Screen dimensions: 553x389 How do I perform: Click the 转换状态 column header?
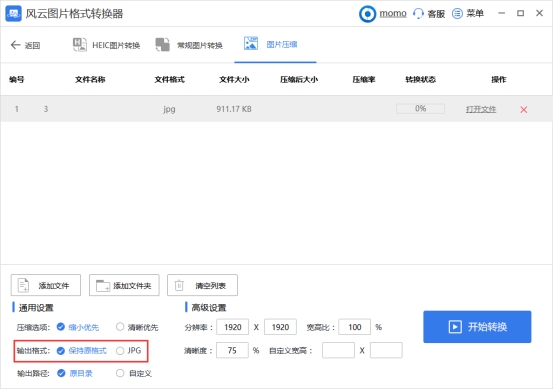click(x=420, y=79)
